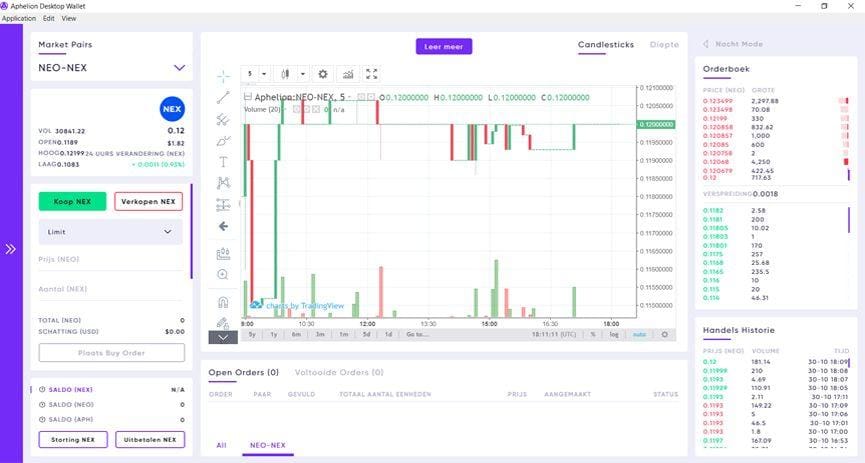Click the back arrow icon in chart tools
865x463 pixels.
tap(223, 226)
